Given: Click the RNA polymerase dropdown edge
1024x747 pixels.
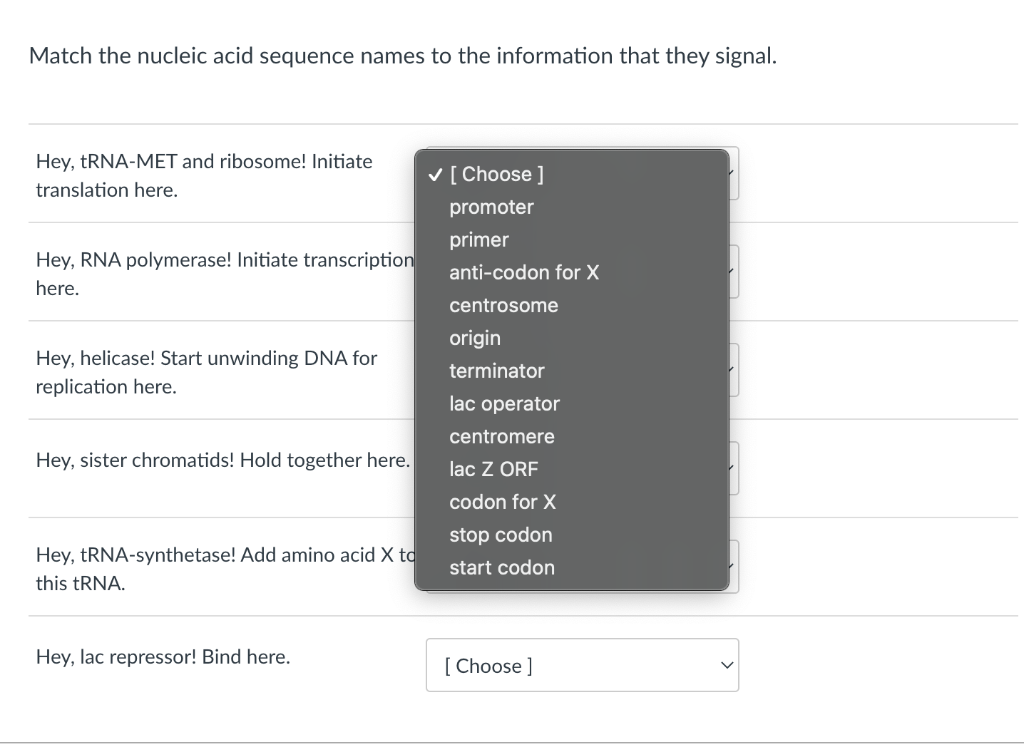Looking at the screenshot, I should pyautogui.click(x=735, y=272).
